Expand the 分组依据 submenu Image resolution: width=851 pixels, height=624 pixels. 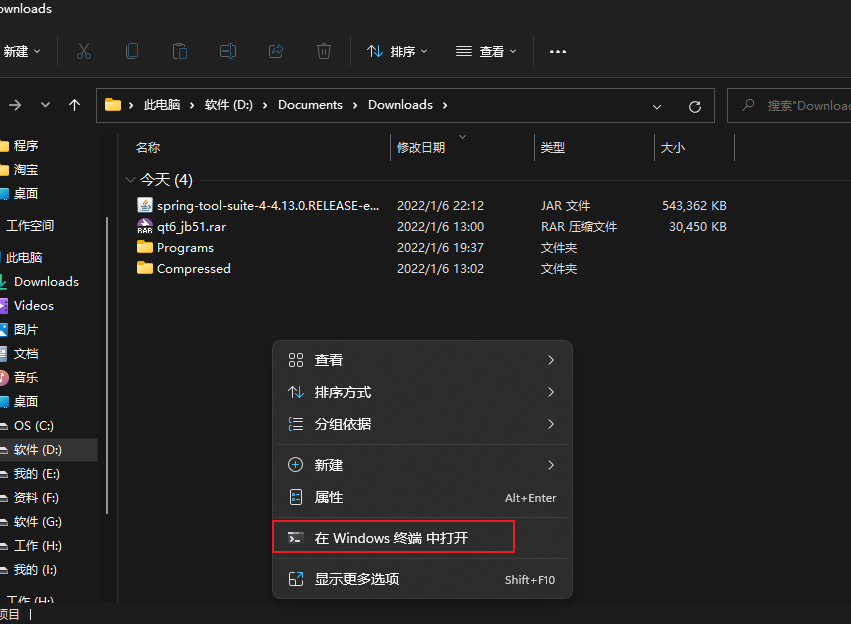421,424
